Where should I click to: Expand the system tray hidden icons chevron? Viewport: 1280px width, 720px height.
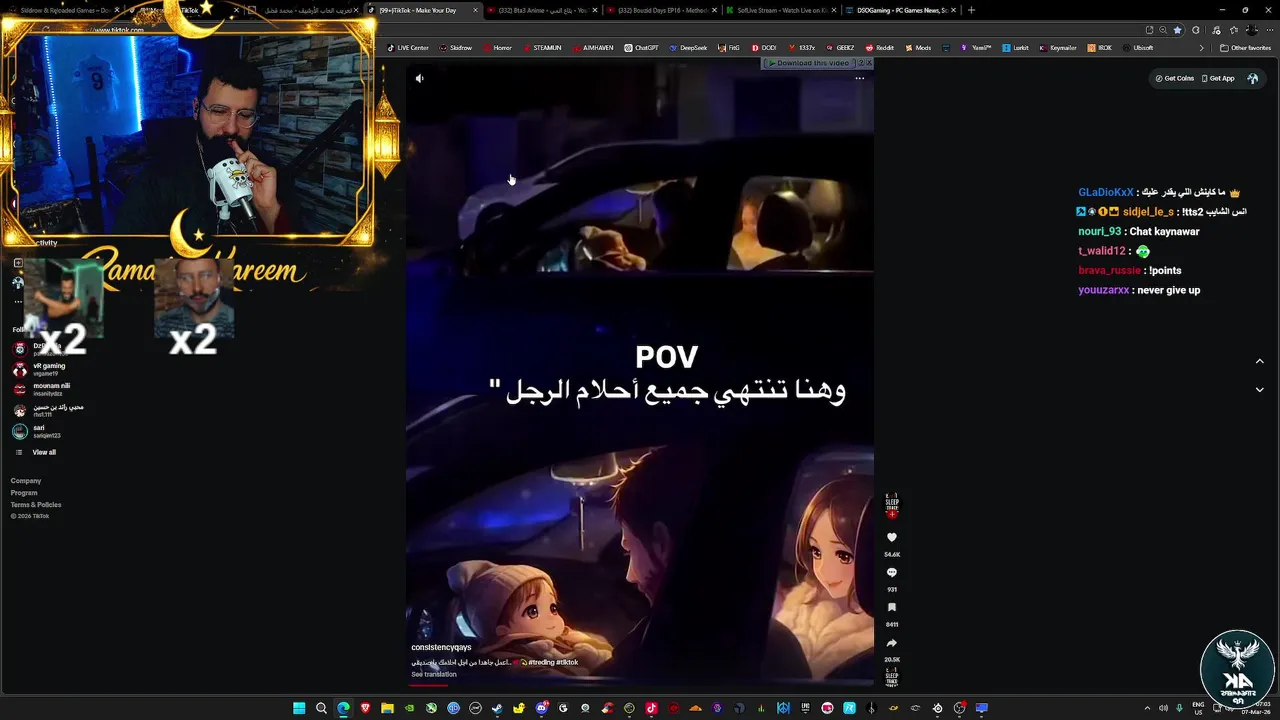(x=1147, y=708)
